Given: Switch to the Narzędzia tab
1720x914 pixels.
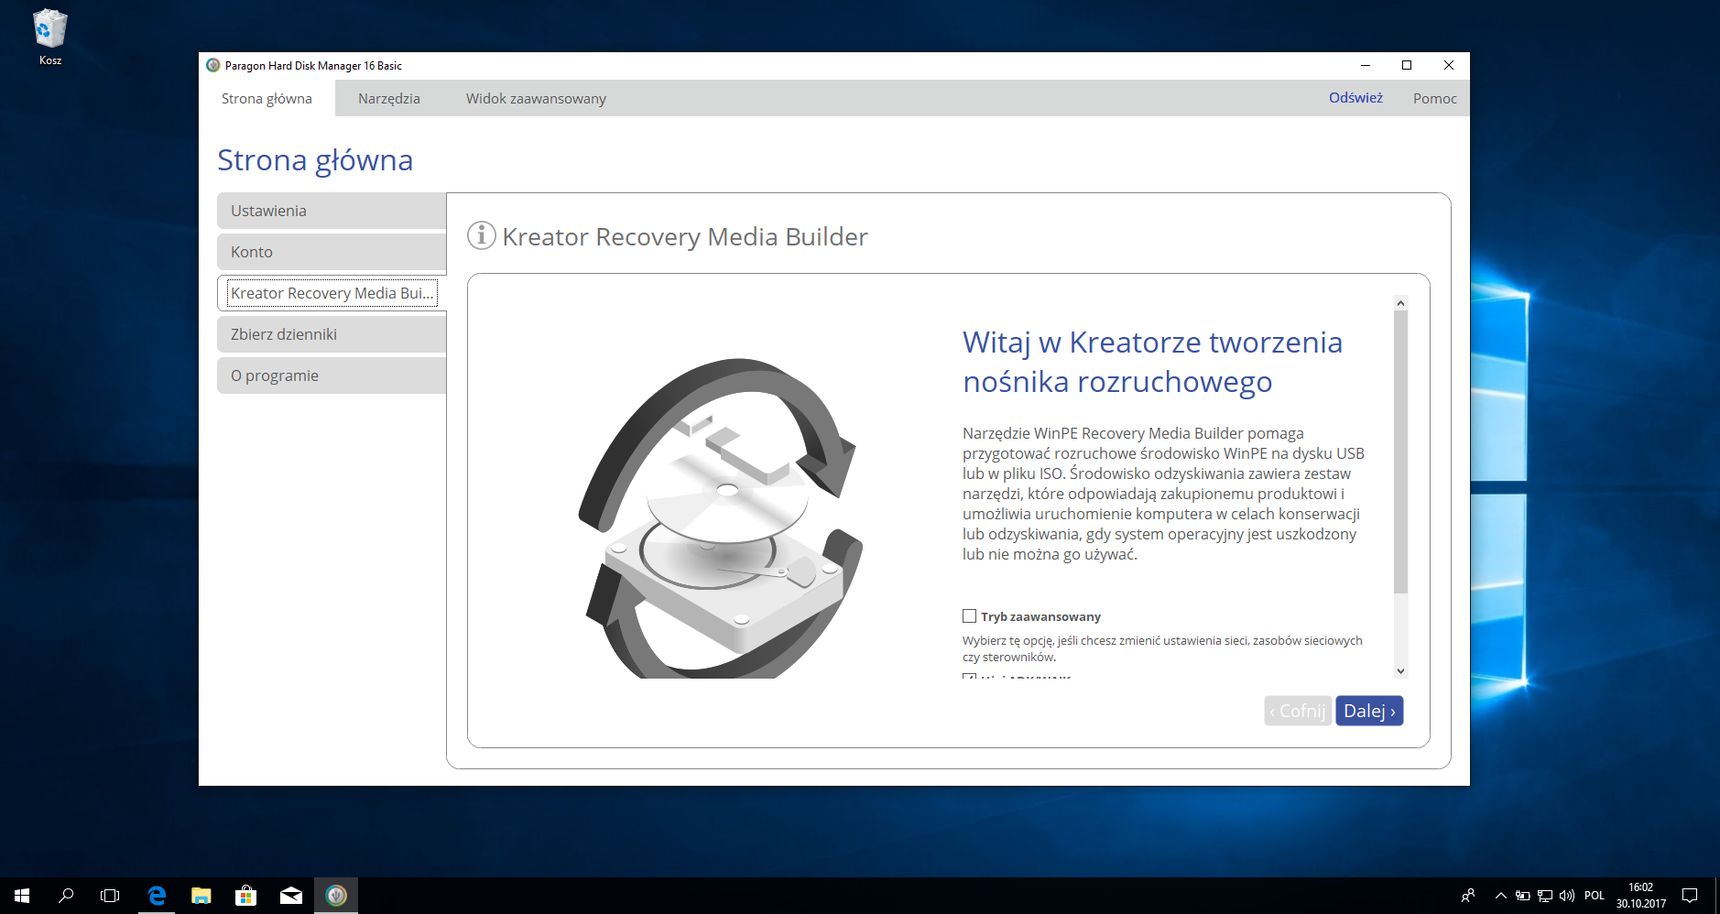Looking at the screenshot, I should (389, 98).
